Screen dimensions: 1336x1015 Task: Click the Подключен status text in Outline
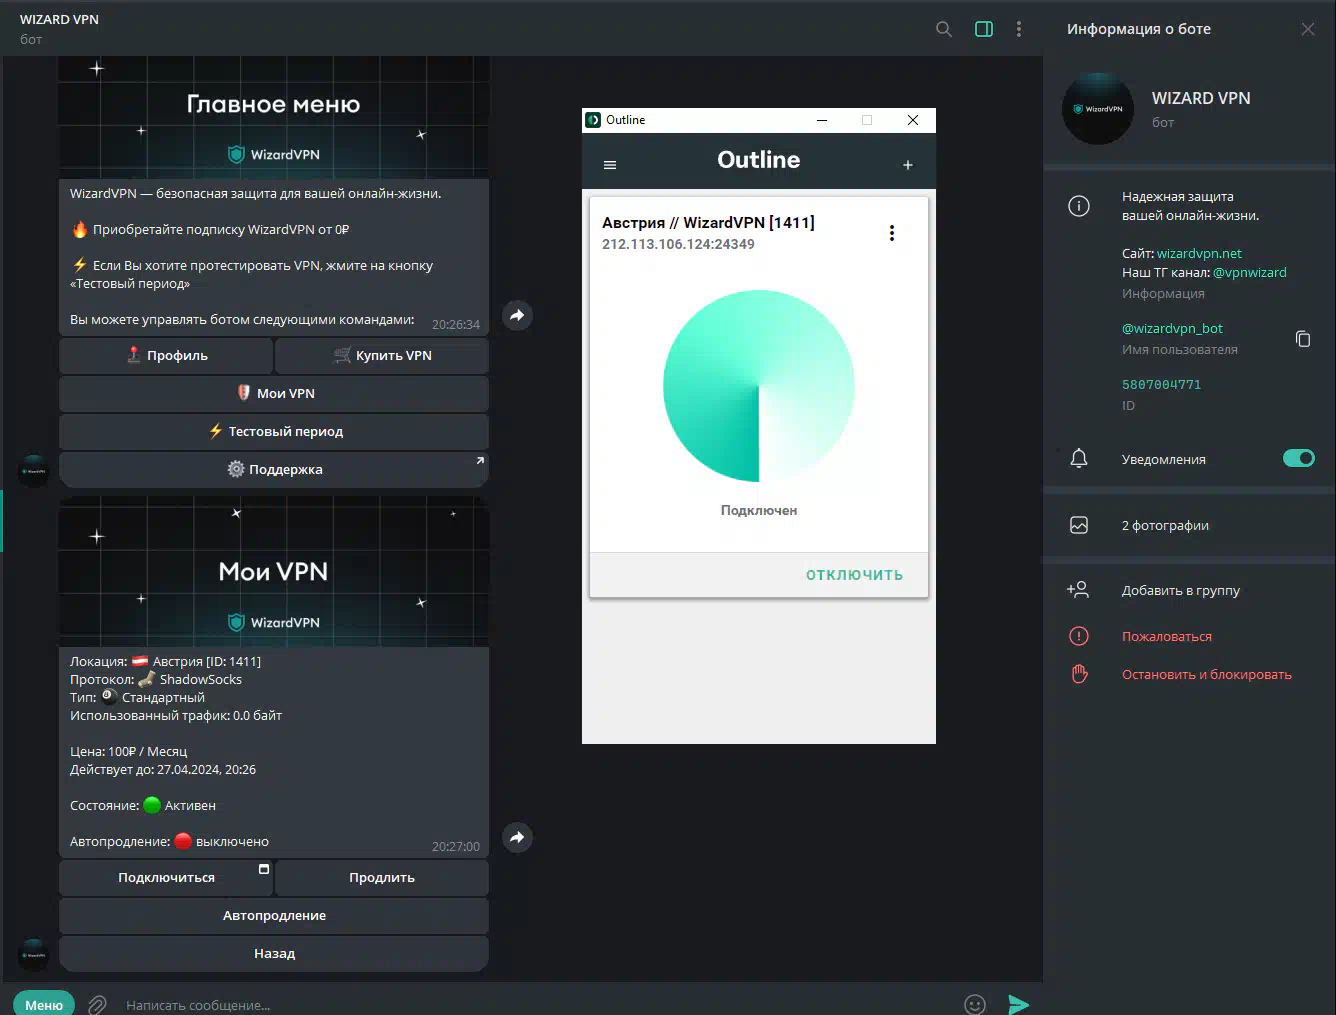pyautogui.click(x=759, y=510)
